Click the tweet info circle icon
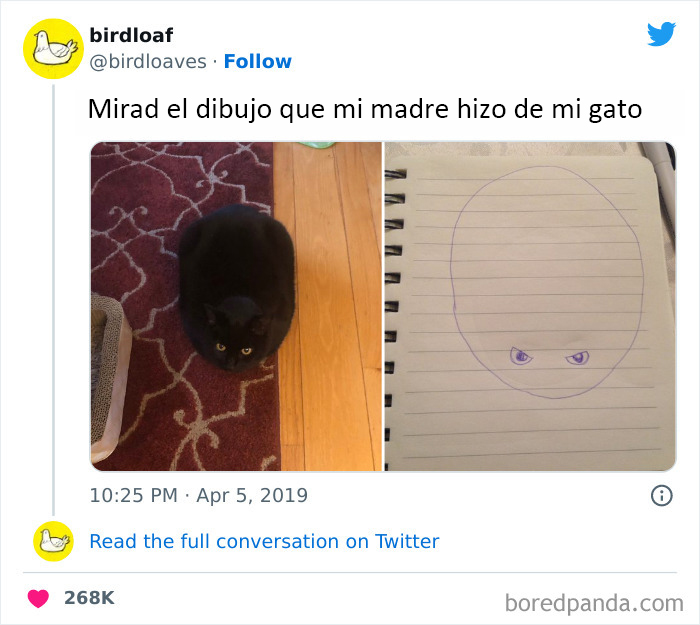Image resolution: width=700 pixels, height=625 pixels. point(661,496)
